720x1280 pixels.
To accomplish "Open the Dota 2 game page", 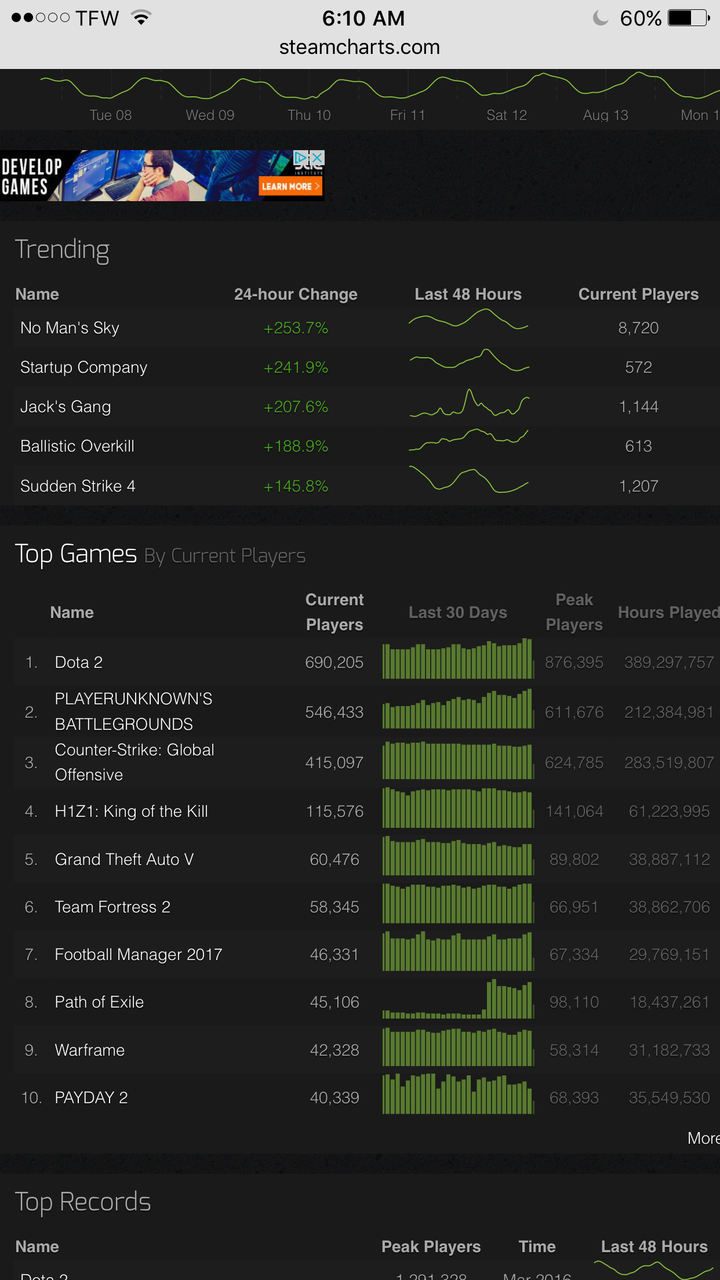I will coord(79,662).
